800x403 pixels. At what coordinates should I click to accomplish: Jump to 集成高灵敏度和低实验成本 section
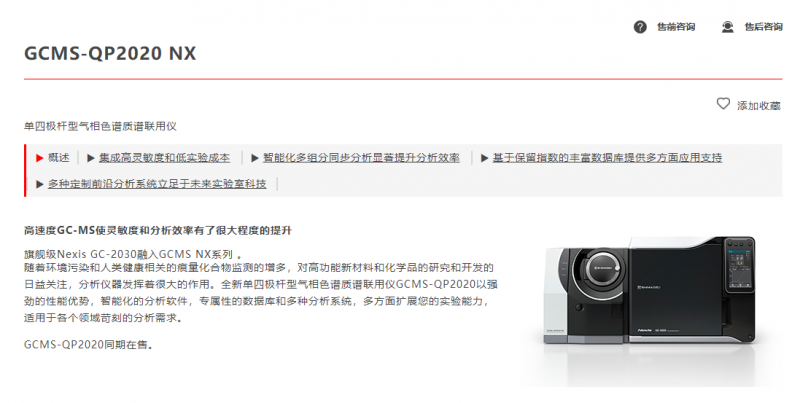pyautogui.click(x=164, y=158)
